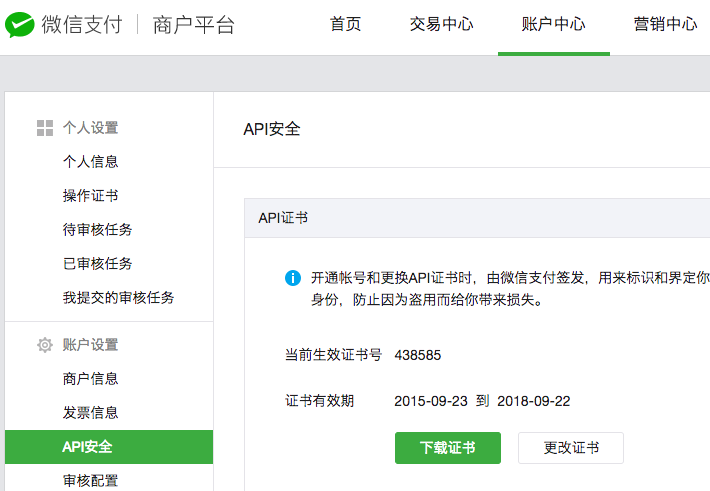Click the blue info icon in API证书
The image size is (710, 491).
click(293, 277)
